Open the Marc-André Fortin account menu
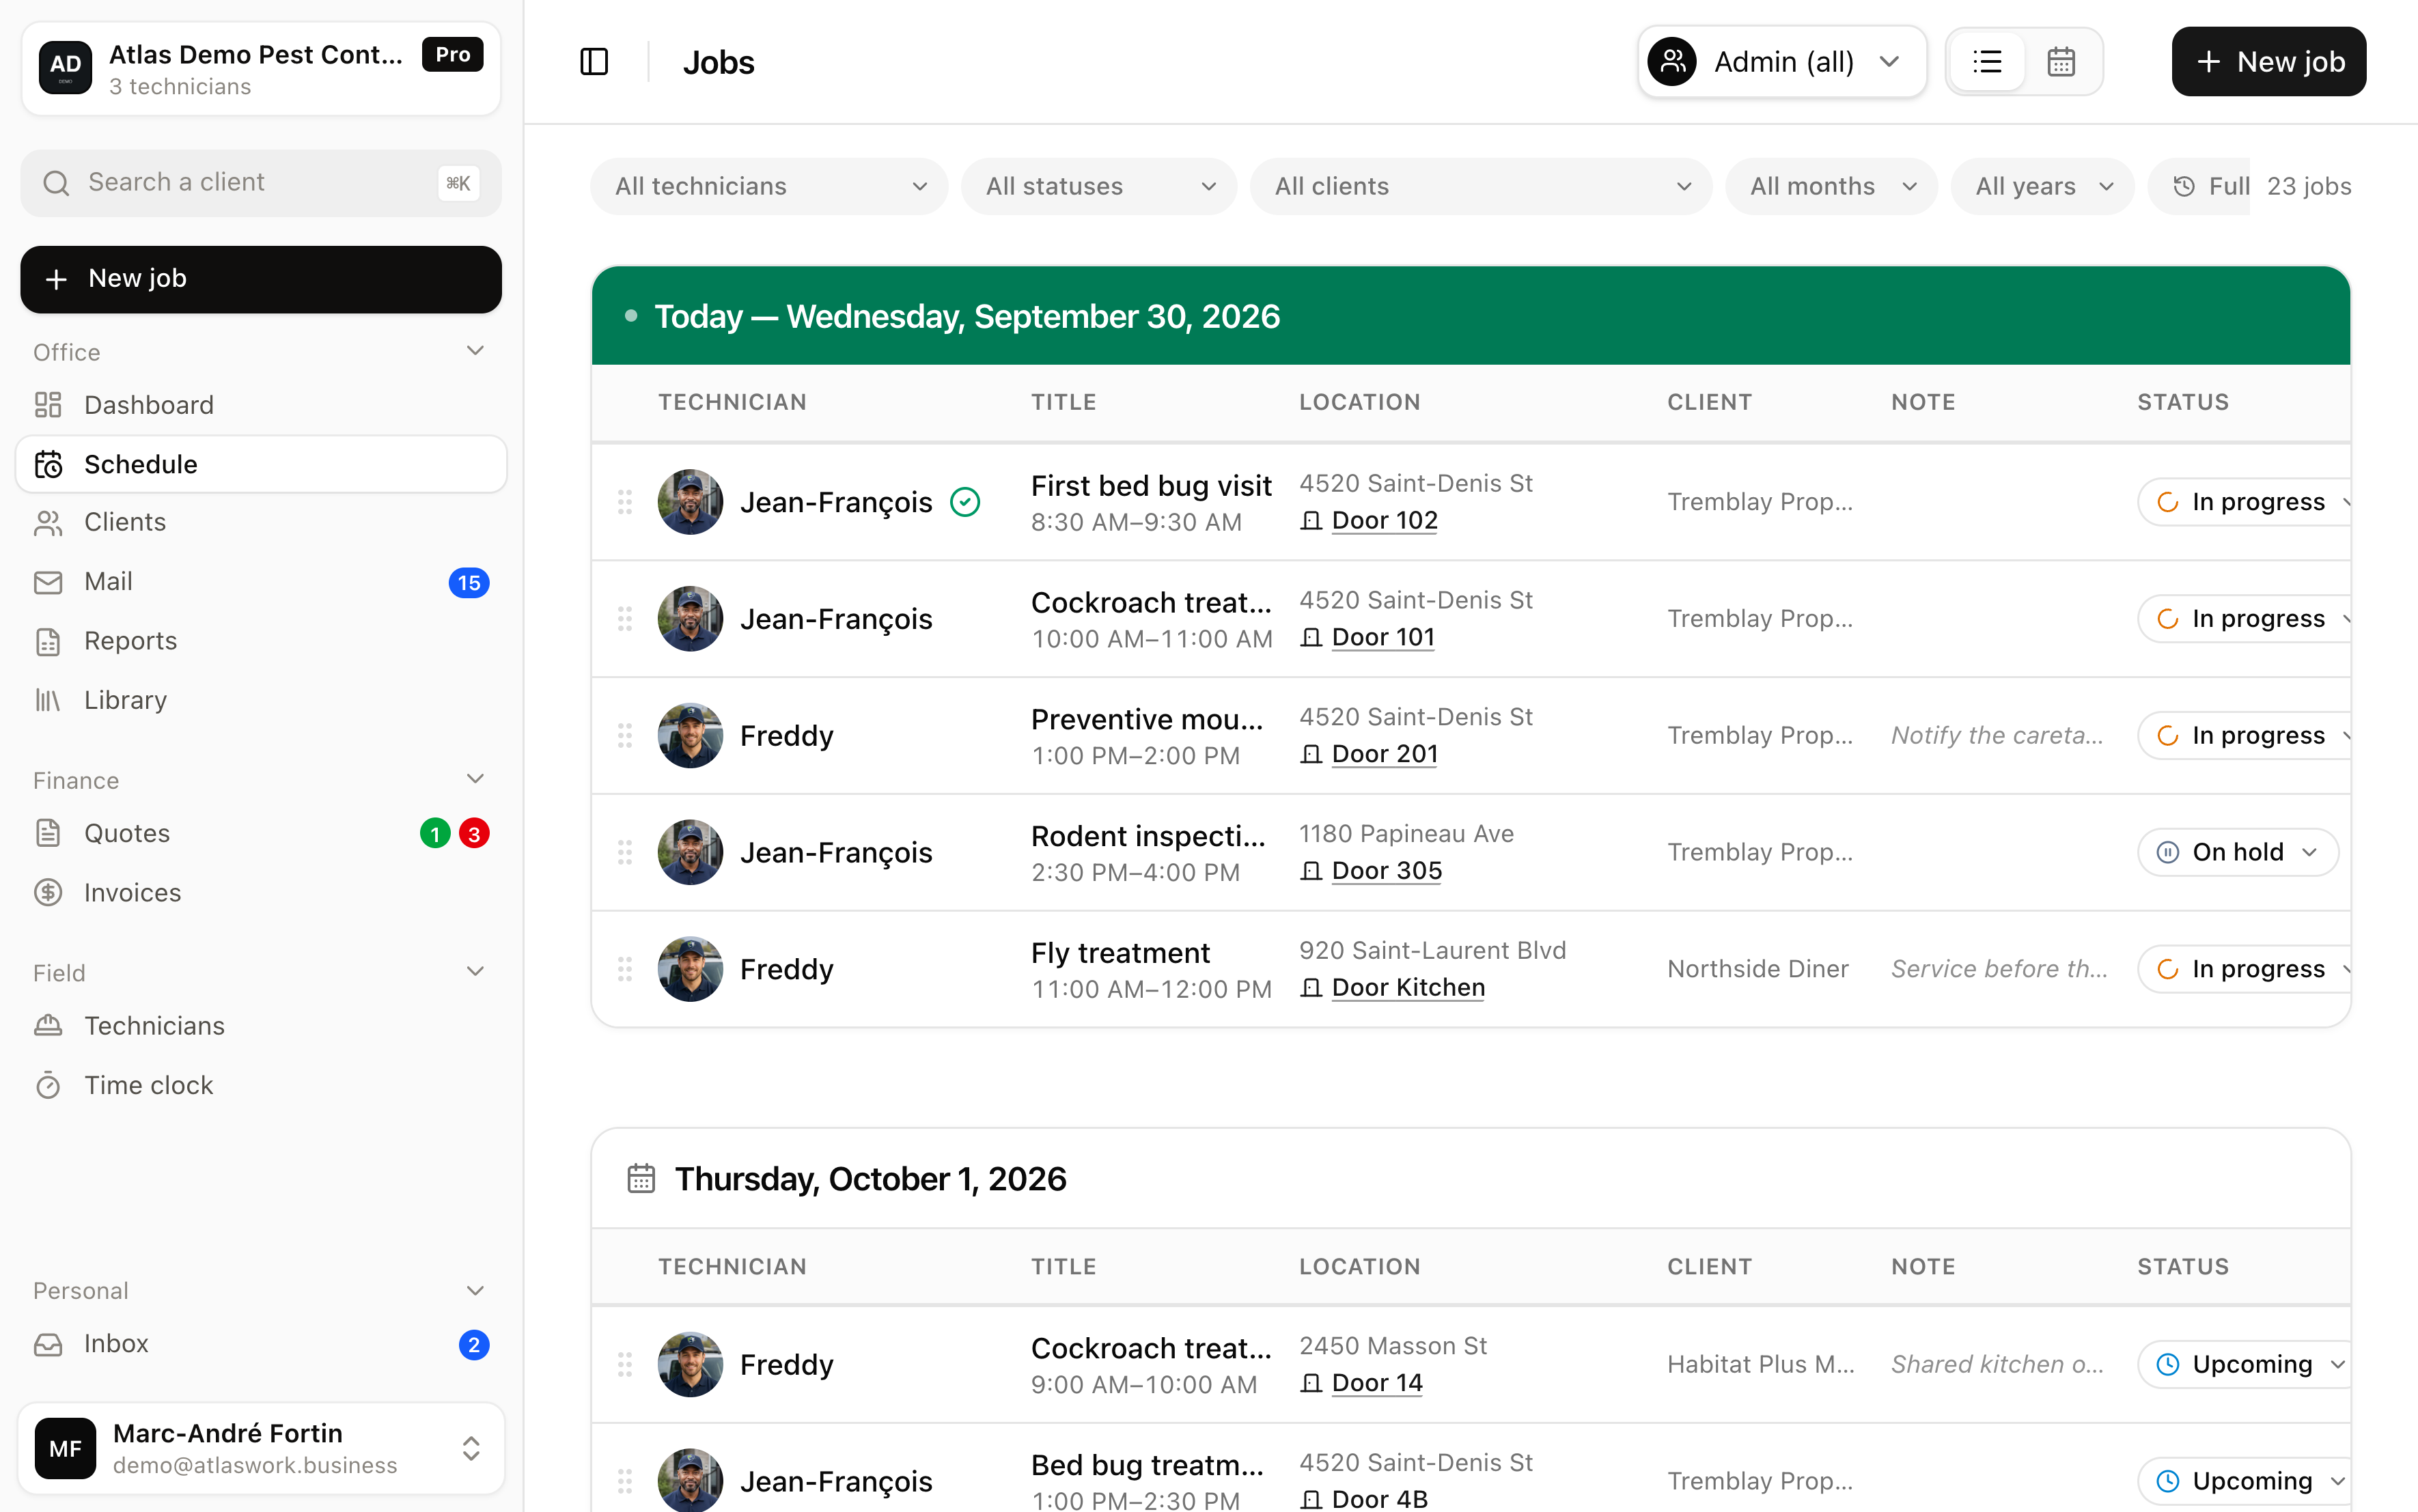2418x1512 pixels. [261, 1448]
